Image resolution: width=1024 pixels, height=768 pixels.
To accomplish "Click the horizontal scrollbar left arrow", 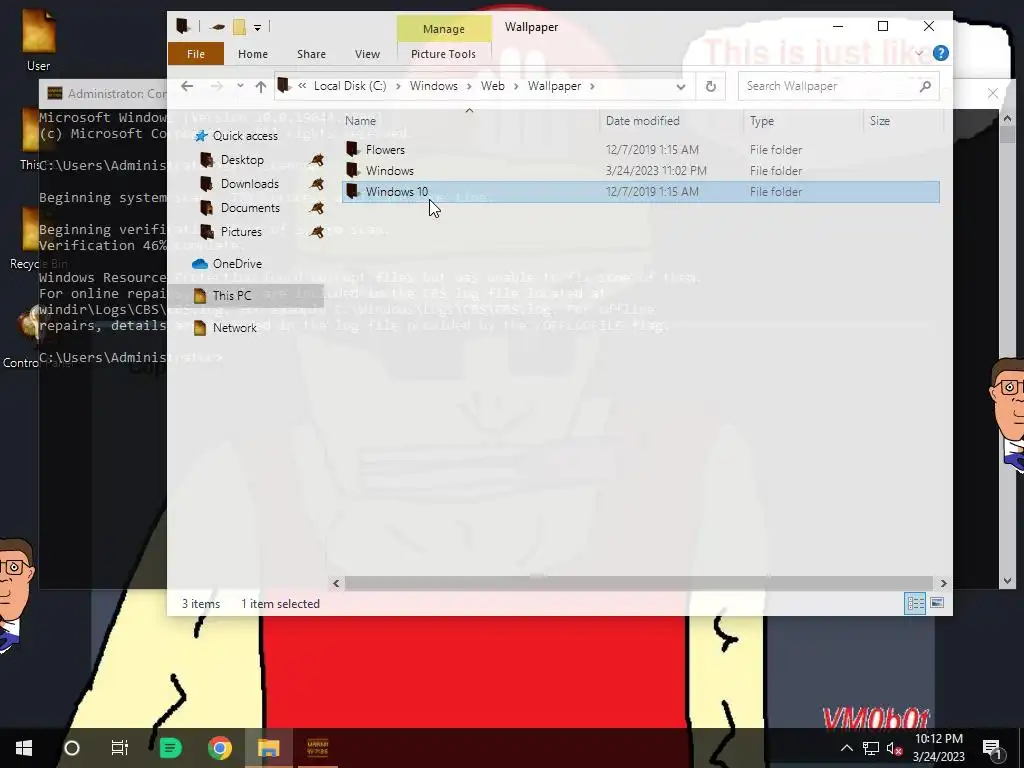I will (336, 583).
